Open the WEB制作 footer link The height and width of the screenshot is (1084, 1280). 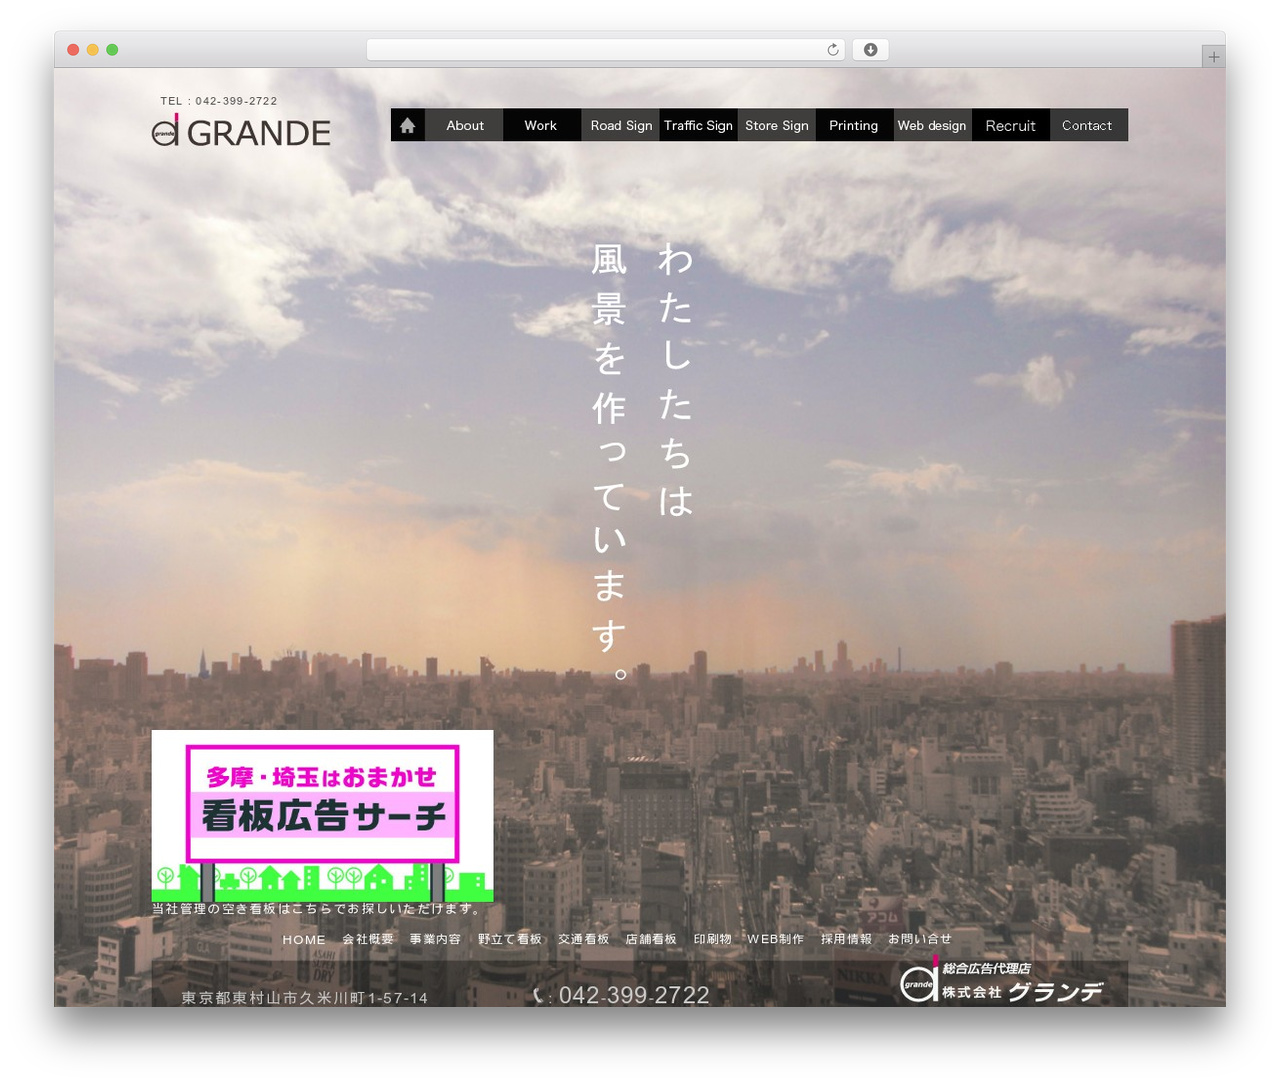click(x=775, y=939)
